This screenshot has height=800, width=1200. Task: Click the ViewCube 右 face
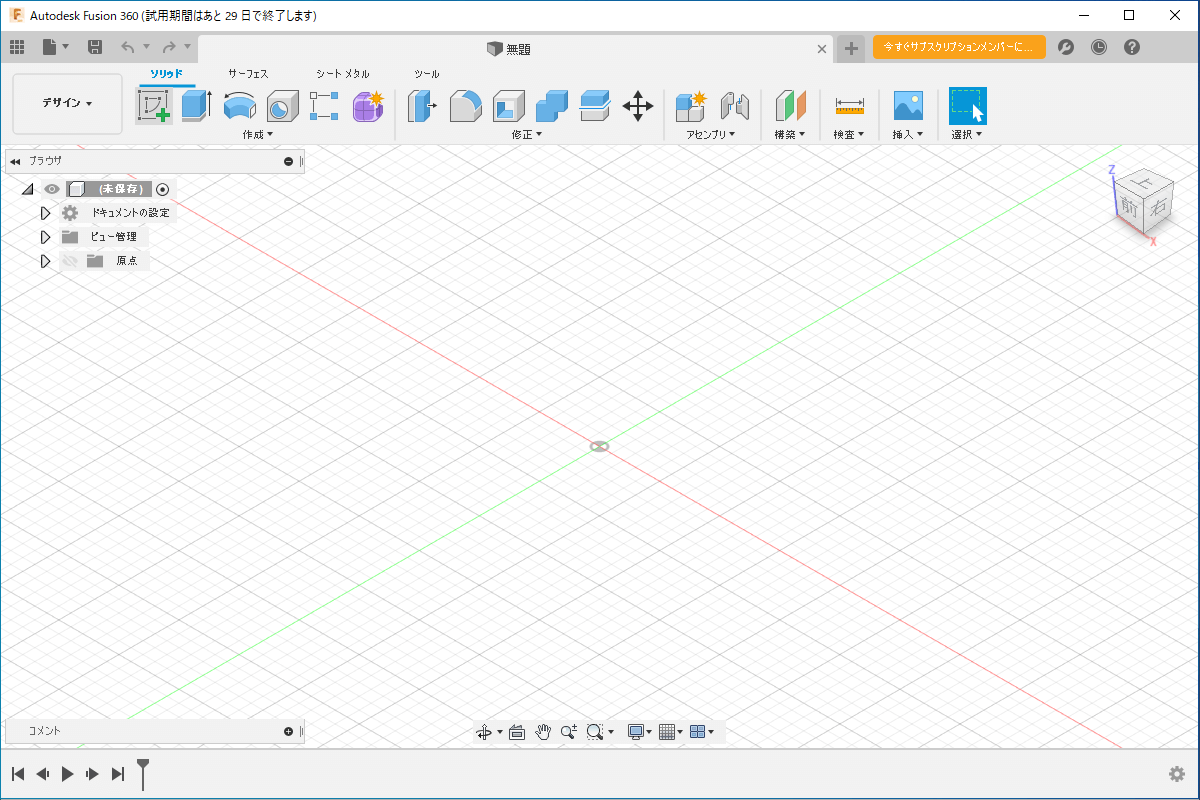(1158, 207)
